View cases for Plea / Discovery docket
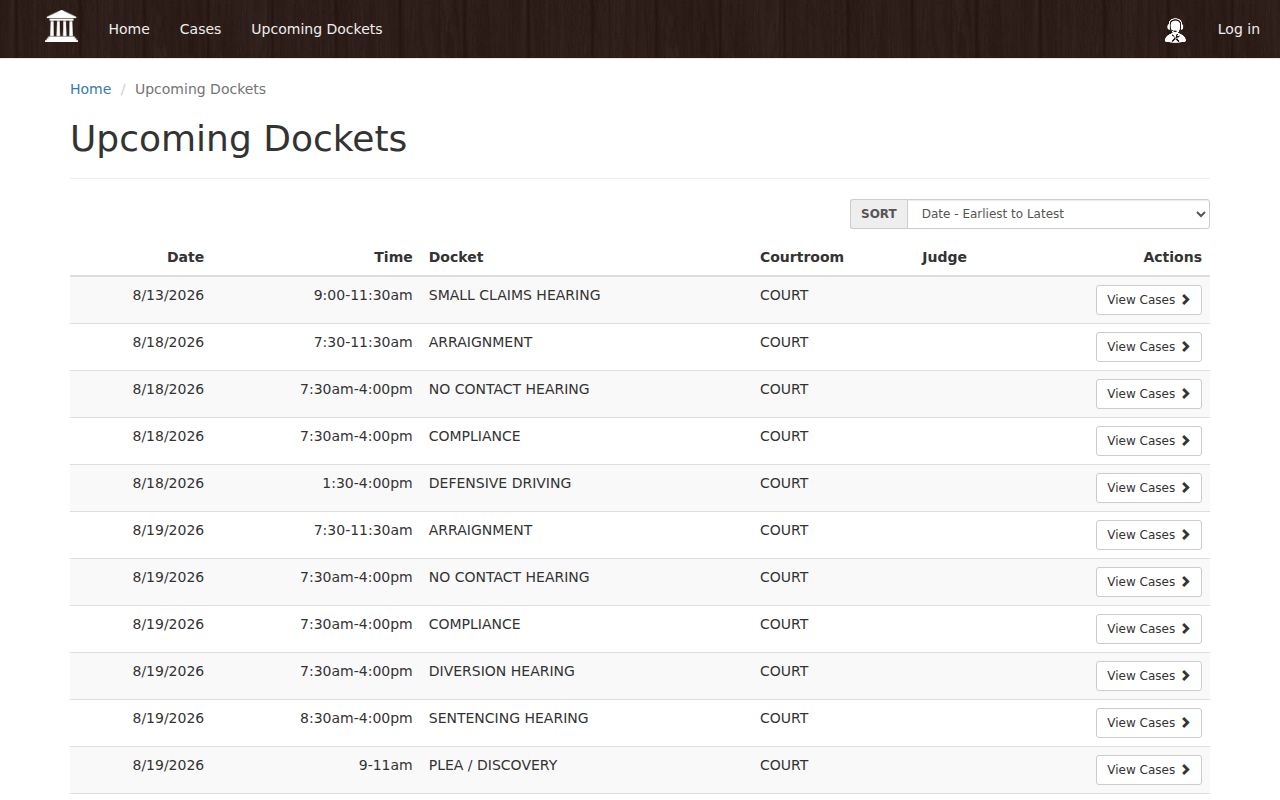This screenshot has width=1280, height=800. point(1148,770)
